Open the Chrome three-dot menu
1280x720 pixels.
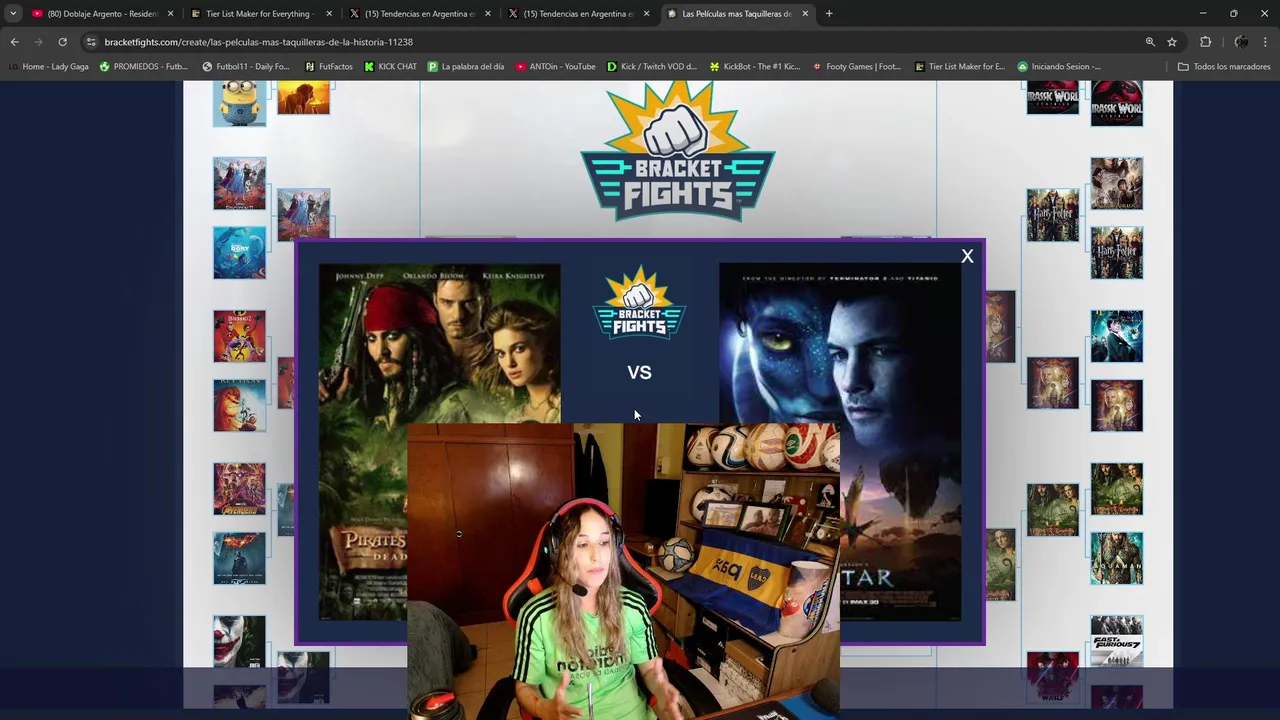click(x=1266, y=42)
